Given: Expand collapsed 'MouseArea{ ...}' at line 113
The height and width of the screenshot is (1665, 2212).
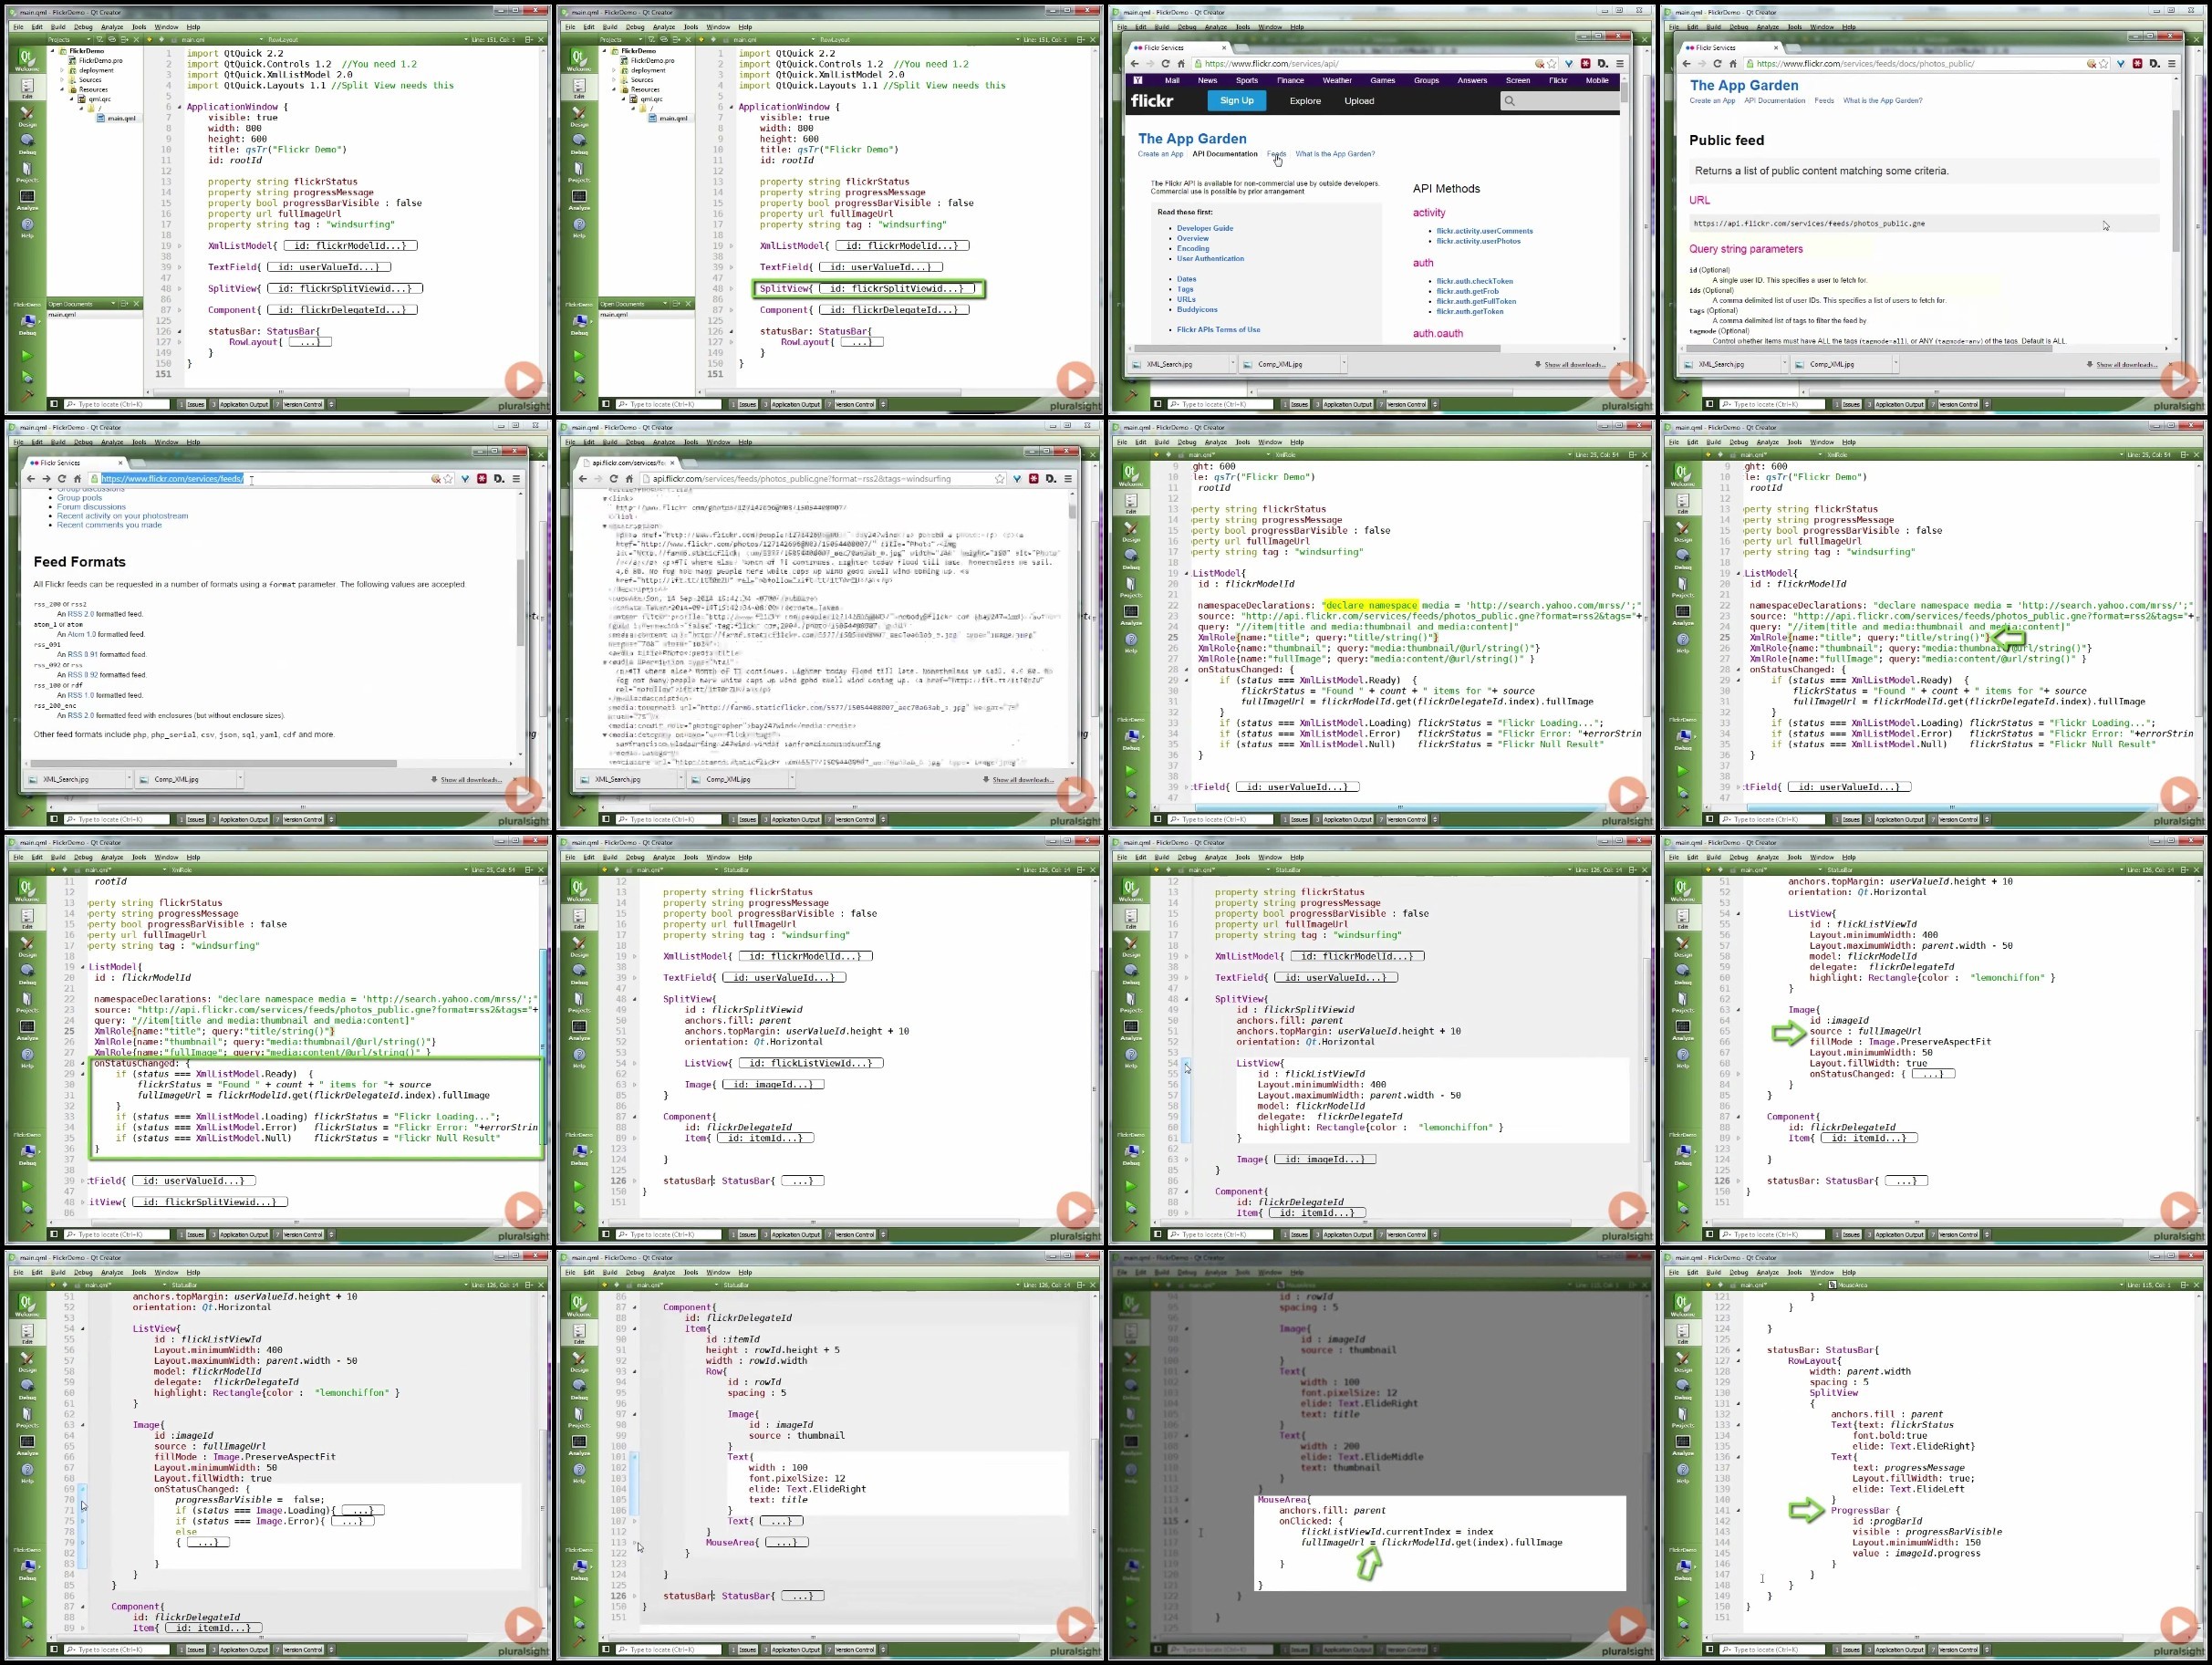Looking at the screenshot, I should 786,1542.
